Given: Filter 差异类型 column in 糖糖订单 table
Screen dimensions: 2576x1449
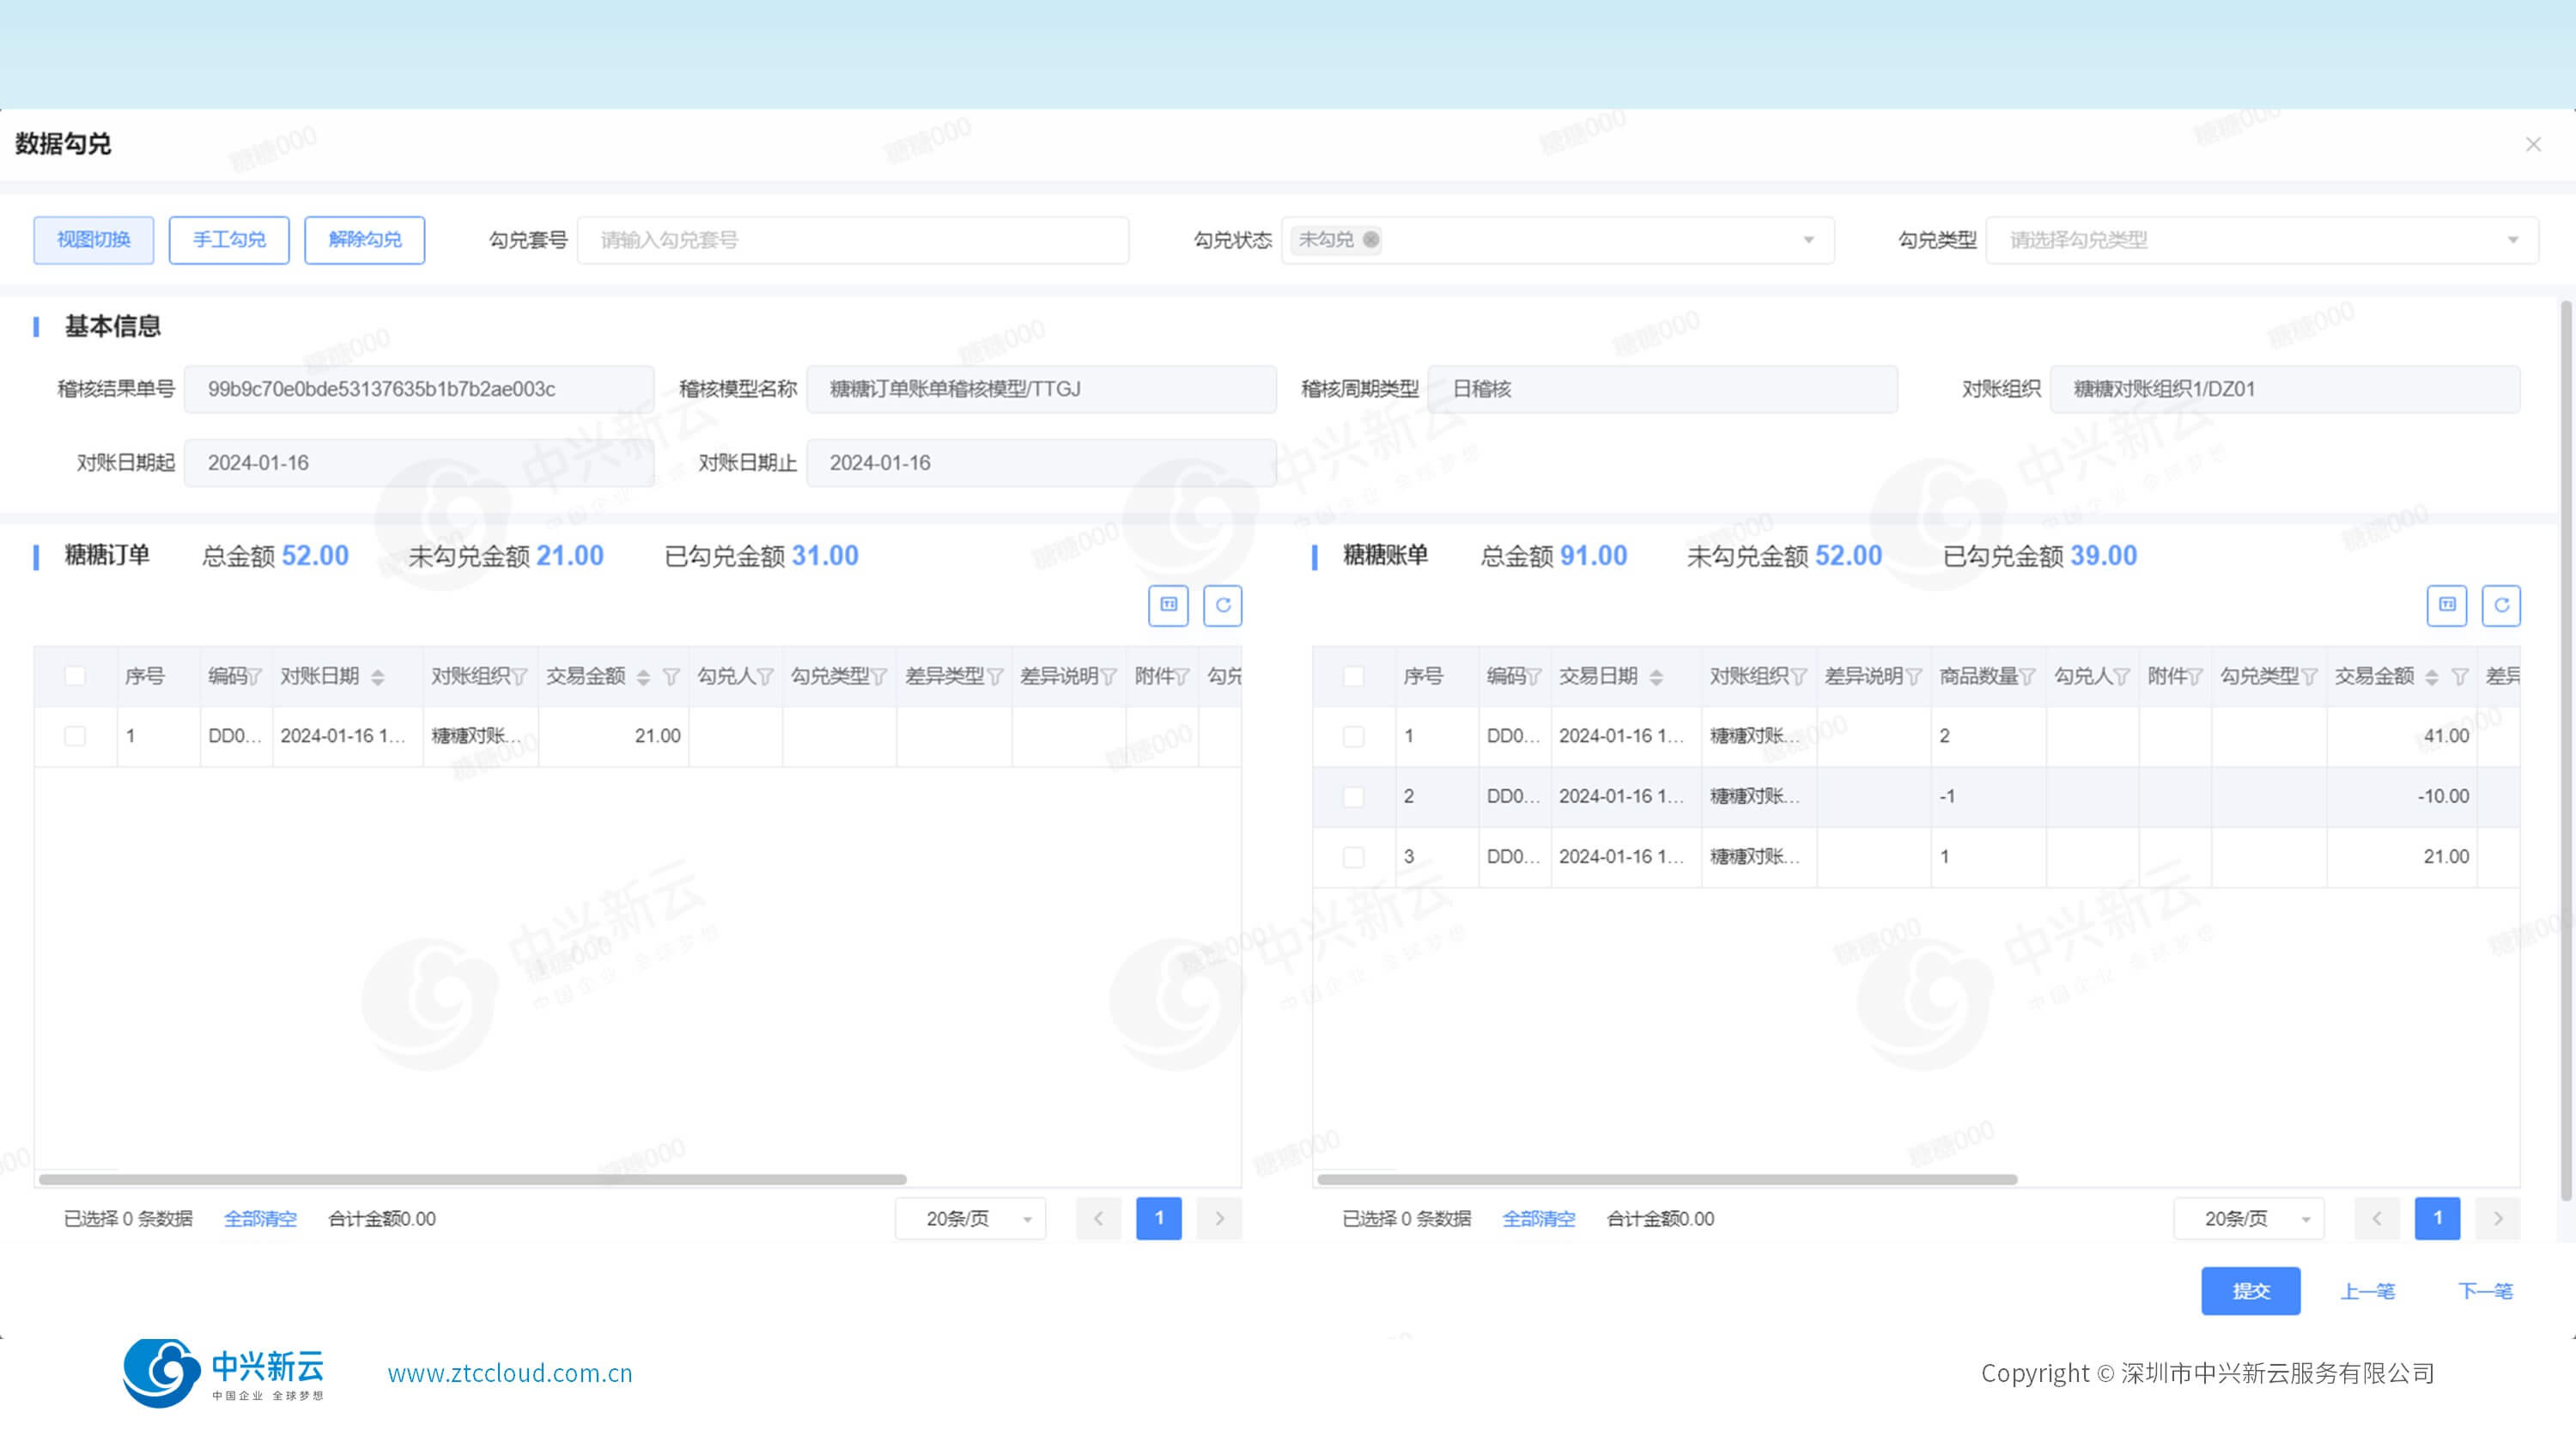Looking at the screenshot, I should coord(995,677).
